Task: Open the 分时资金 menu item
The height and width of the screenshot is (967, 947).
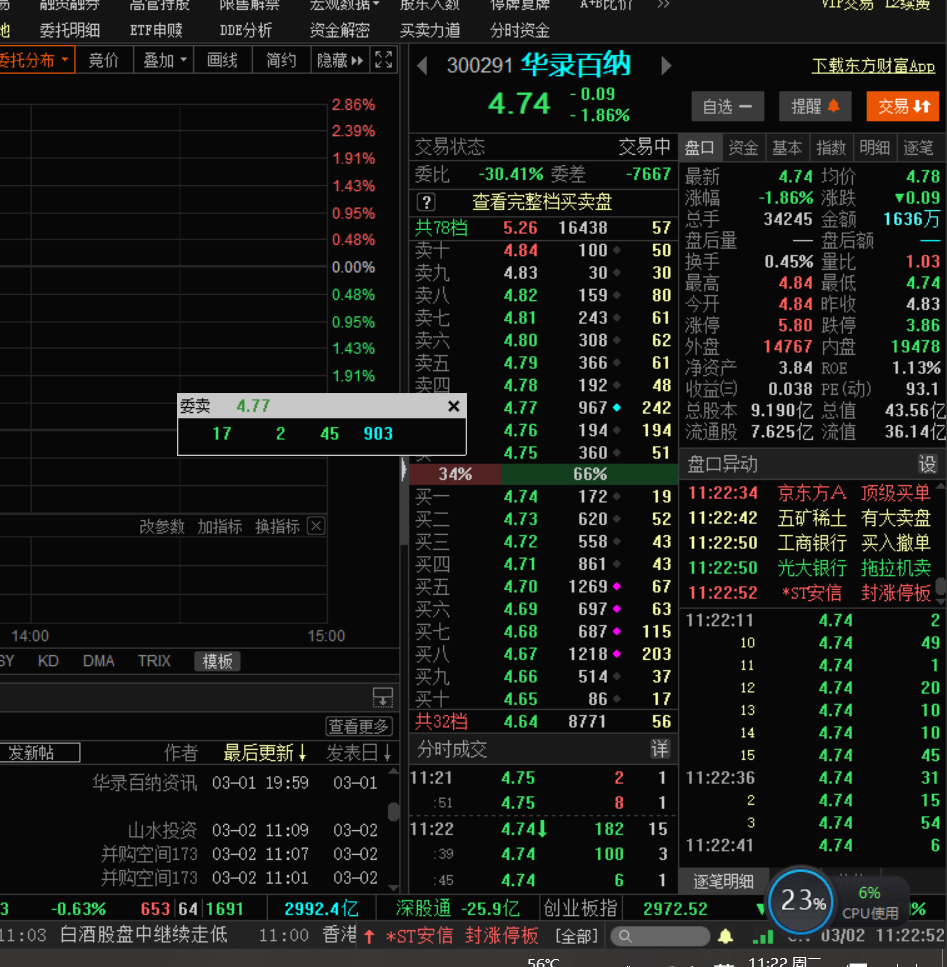Action: click(520, 30)
